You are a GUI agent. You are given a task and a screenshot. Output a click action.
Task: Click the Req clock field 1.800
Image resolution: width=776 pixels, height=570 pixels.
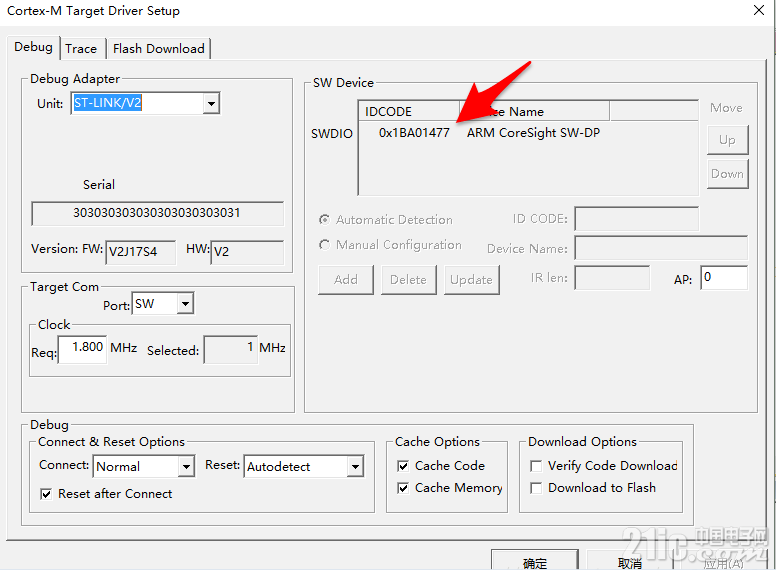[x=83, y=349]
